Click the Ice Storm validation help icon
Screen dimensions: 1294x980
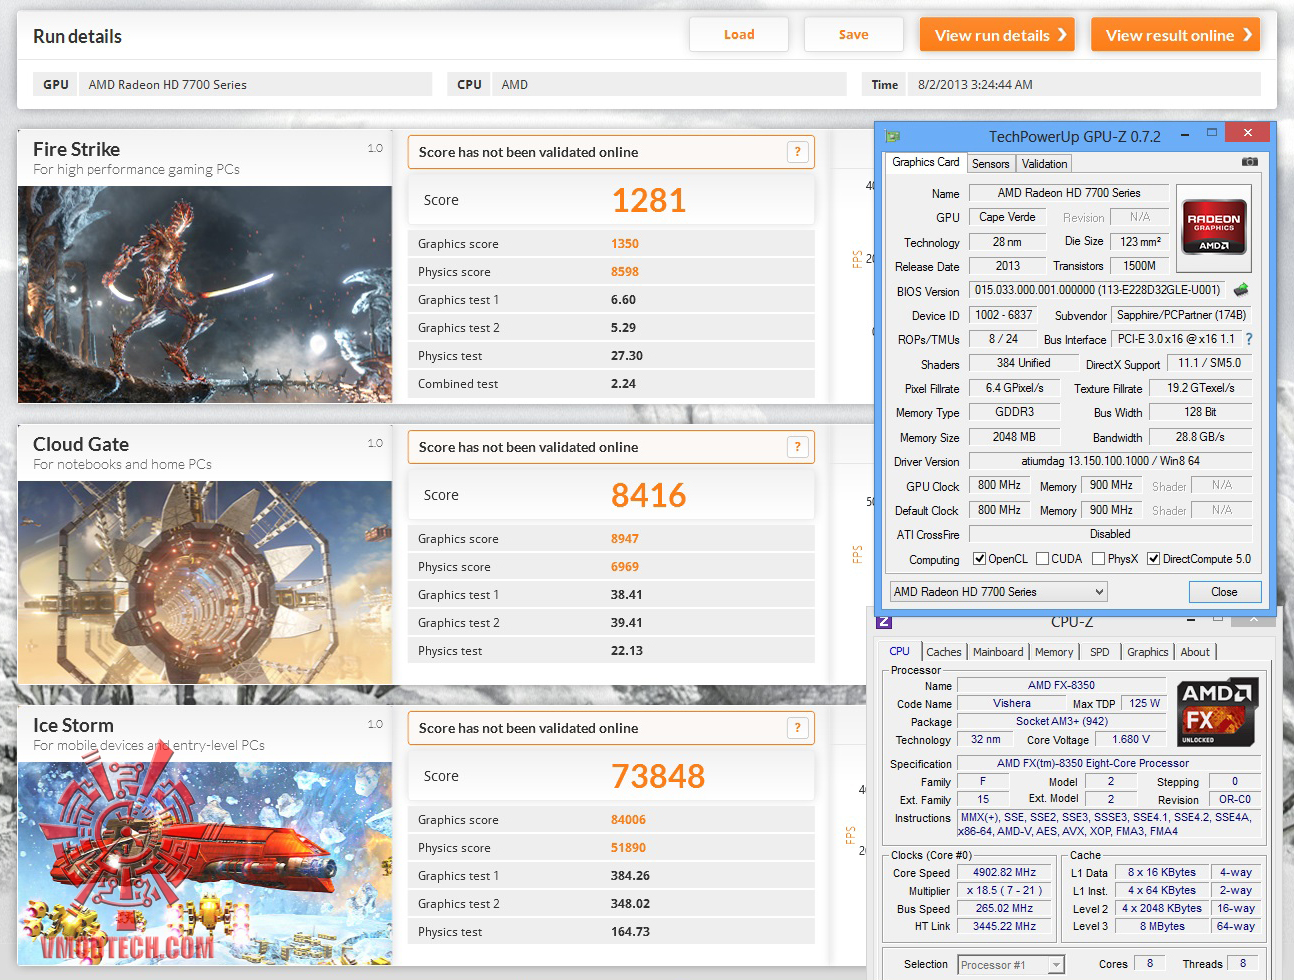797,728
